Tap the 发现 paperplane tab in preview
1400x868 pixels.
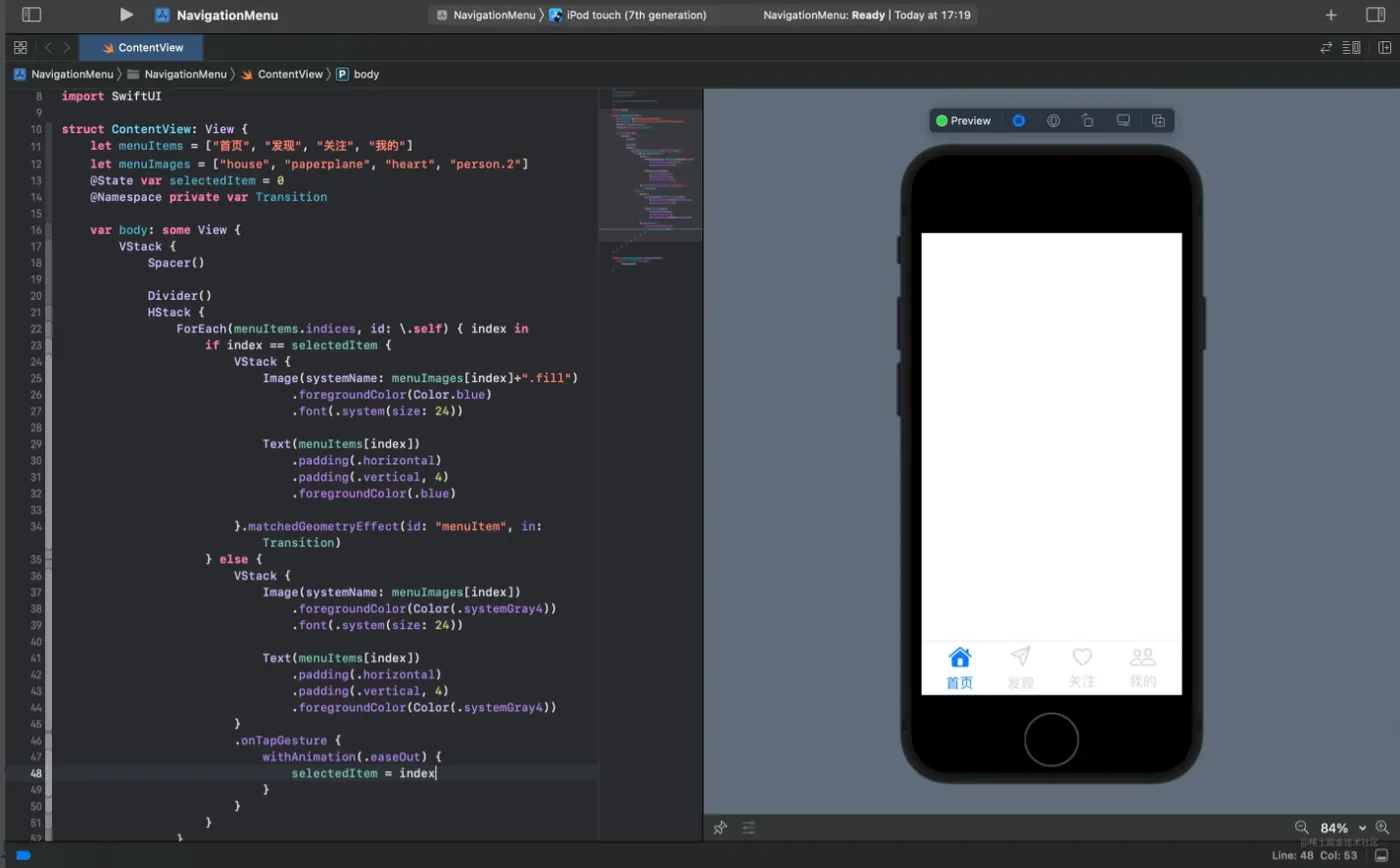point(1020,668)
